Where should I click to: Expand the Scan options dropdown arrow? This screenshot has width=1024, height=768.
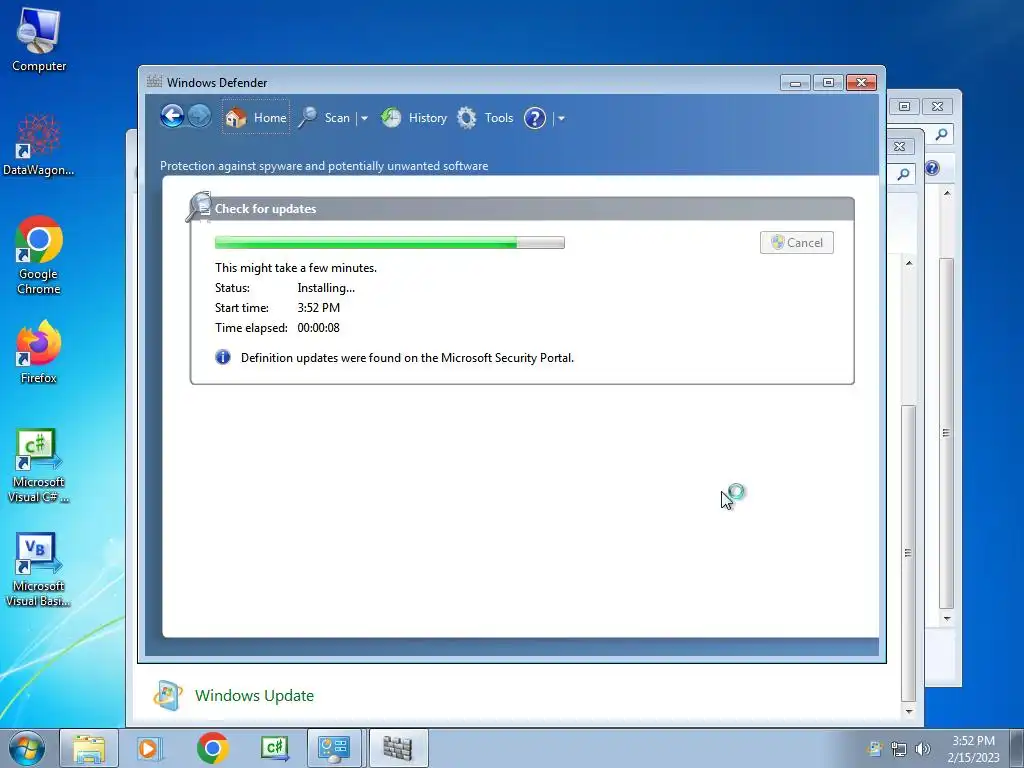pos(364,118)
